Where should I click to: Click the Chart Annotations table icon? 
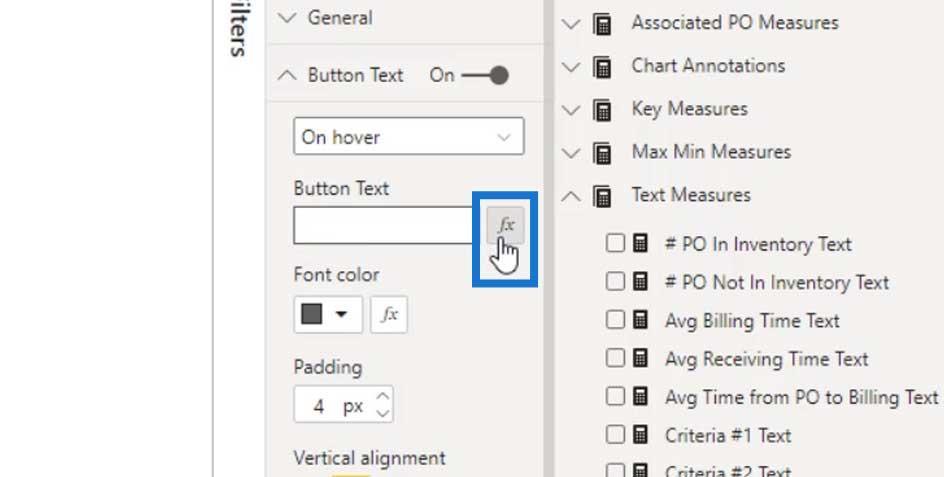coord(602,66)
